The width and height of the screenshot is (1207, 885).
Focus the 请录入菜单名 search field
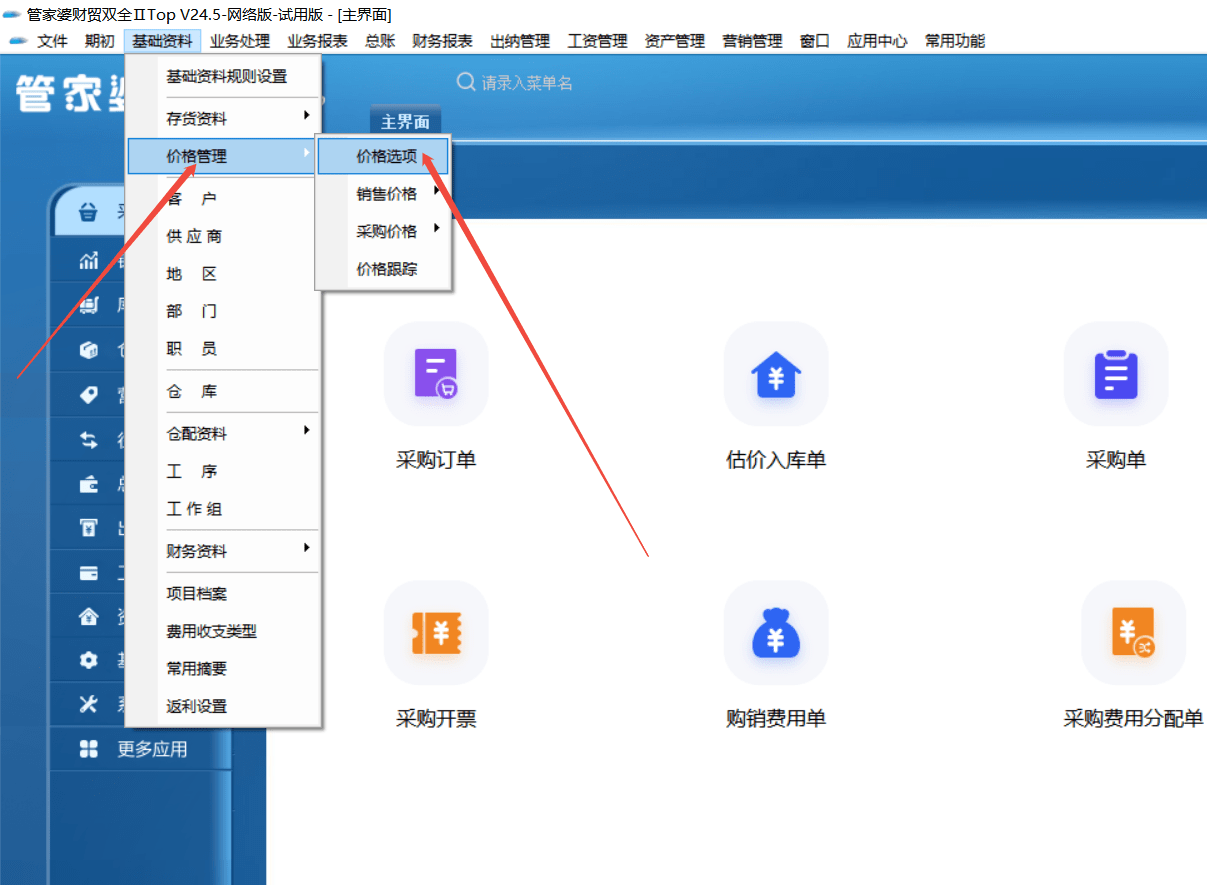click(528, 83)
